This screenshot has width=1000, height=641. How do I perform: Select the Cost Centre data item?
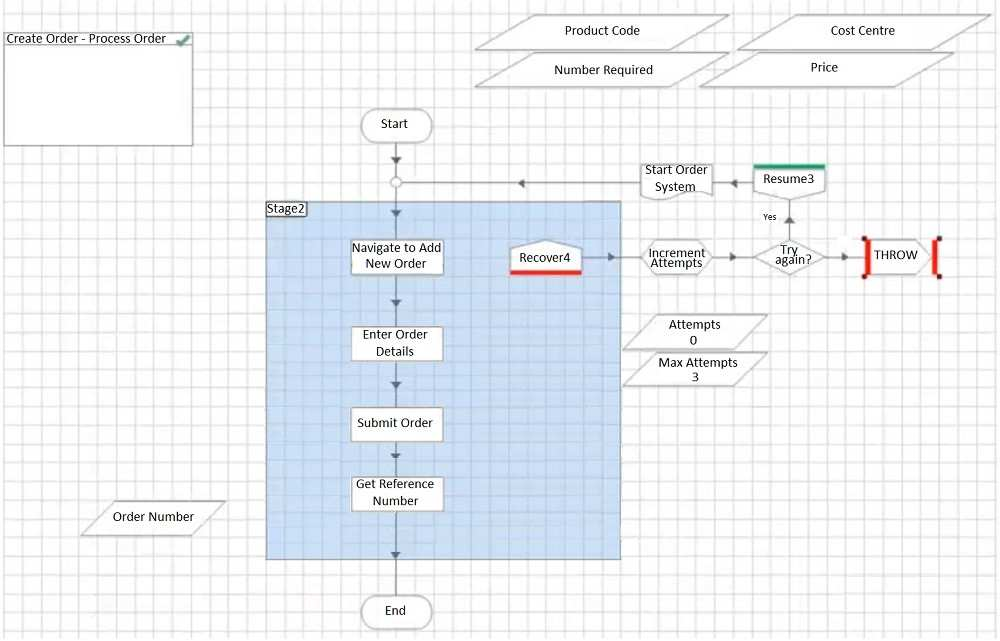(x=862, y=31)
